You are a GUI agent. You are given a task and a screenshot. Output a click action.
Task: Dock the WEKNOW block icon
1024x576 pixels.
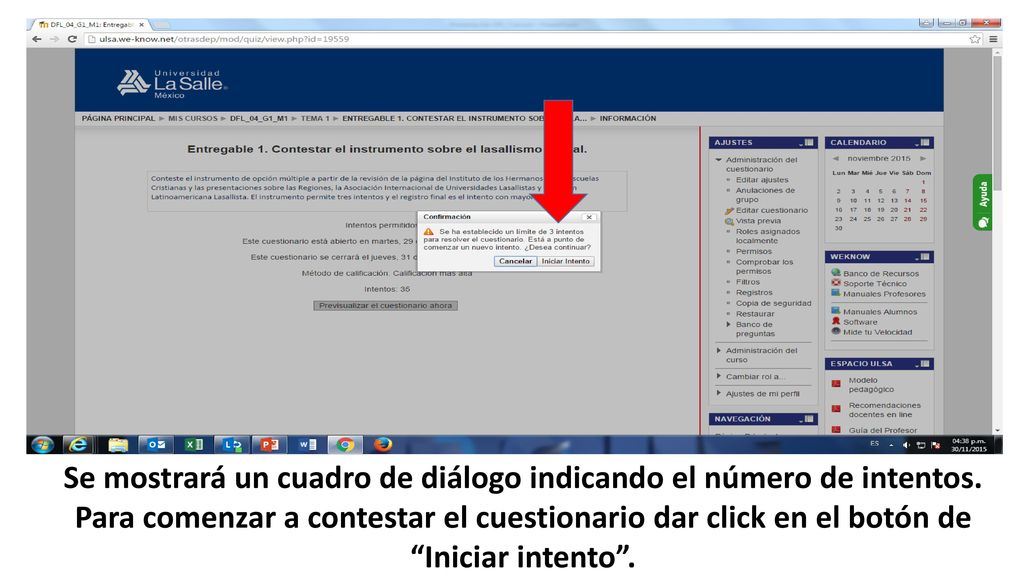pyautogui.click(x=925, y=257)
